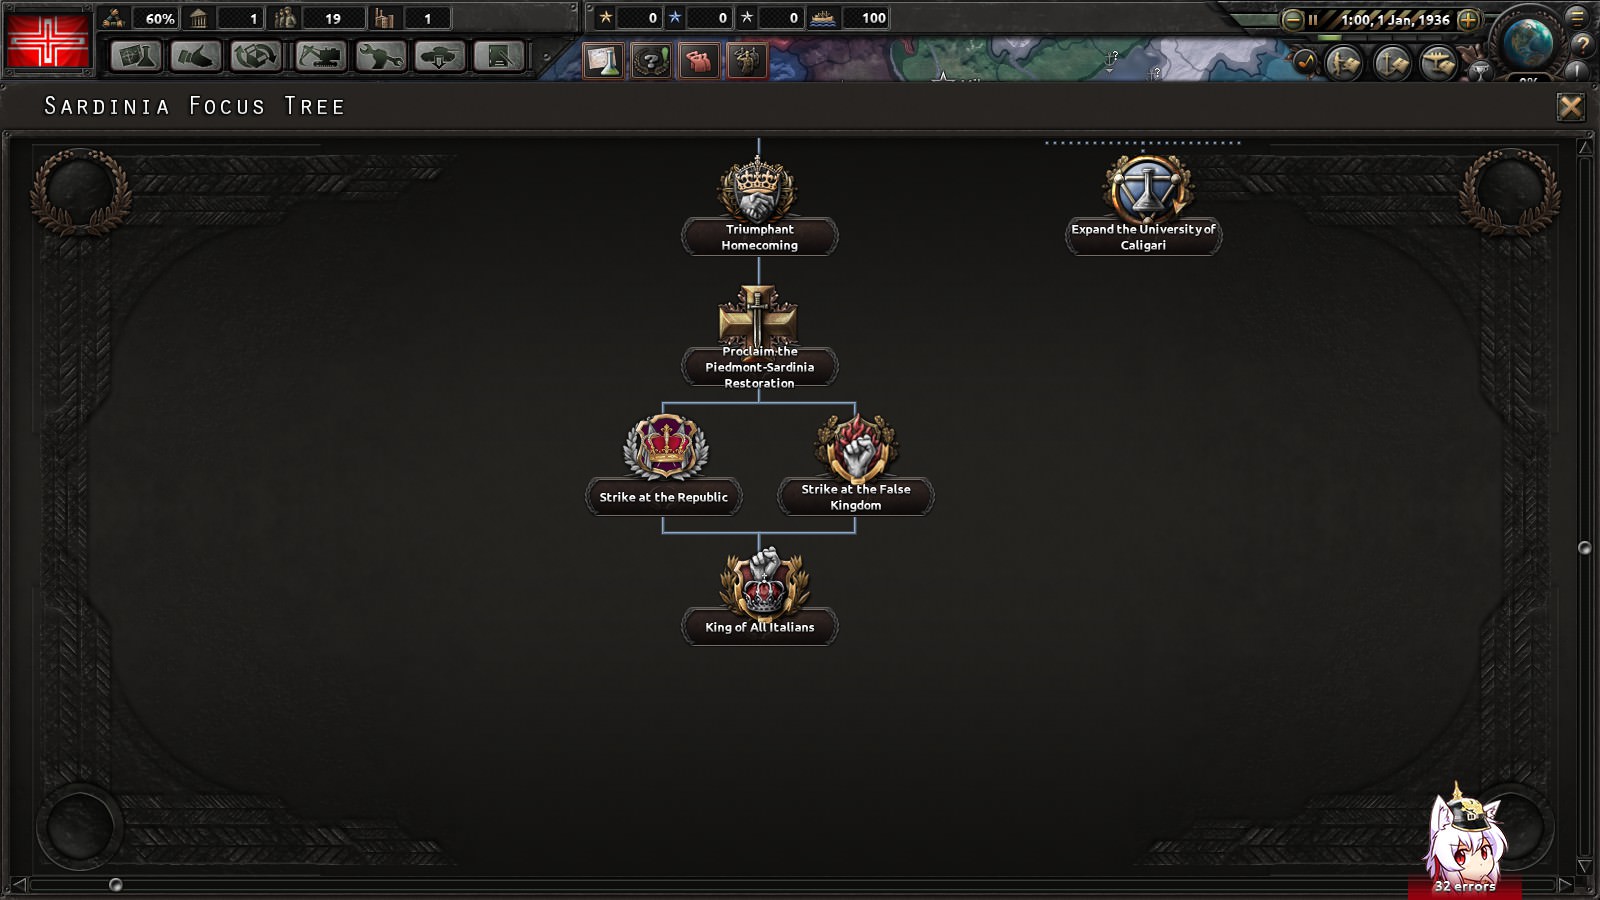This screenshot has width=1600, height=900.
Task: Decrease game speed with minus button
Action: 1293,19
